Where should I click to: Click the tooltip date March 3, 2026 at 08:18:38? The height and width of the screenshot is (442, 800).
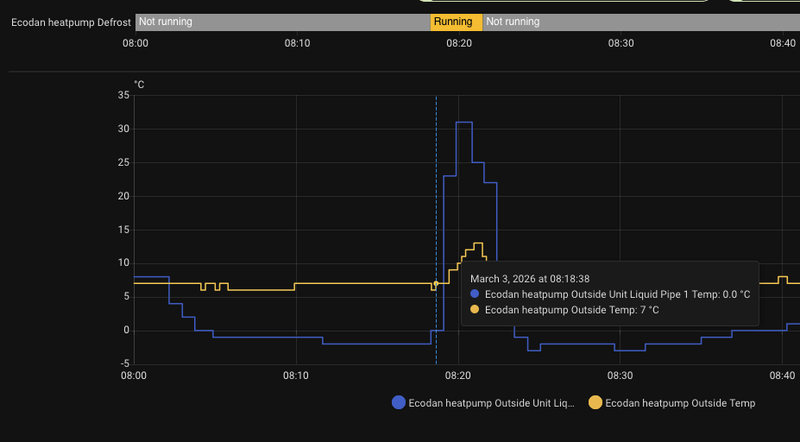coord(530,279)
